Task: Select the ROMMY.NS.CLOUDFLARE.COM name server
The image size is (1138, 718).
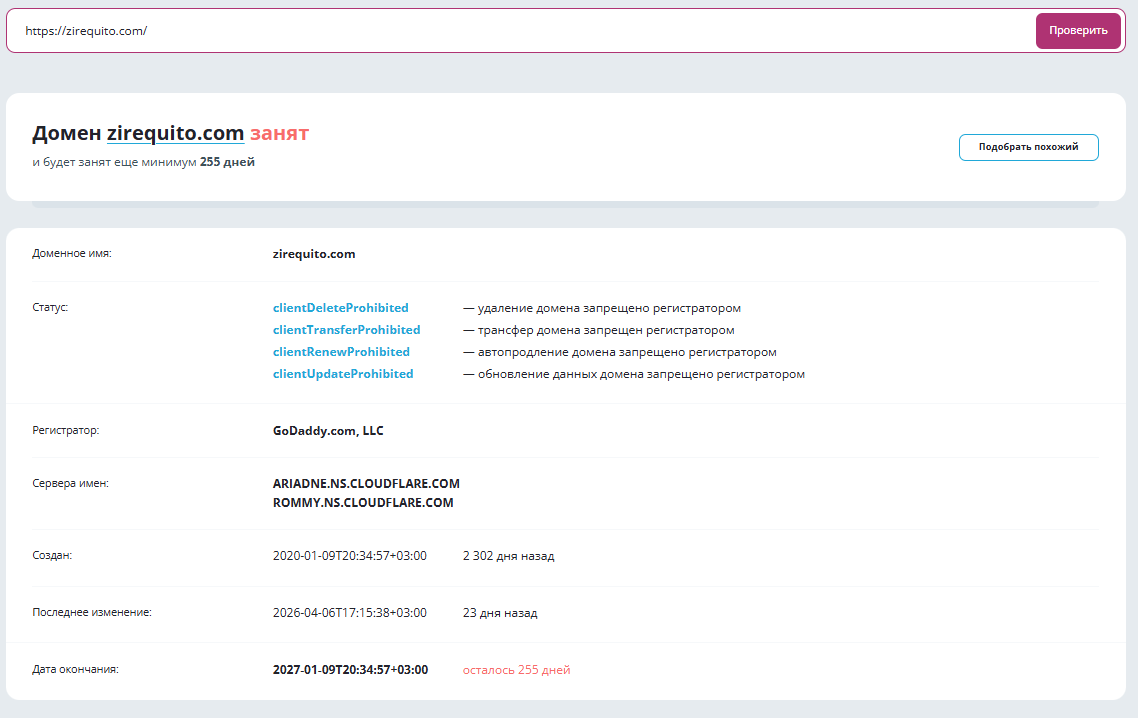Action: (x=363, y=503)
